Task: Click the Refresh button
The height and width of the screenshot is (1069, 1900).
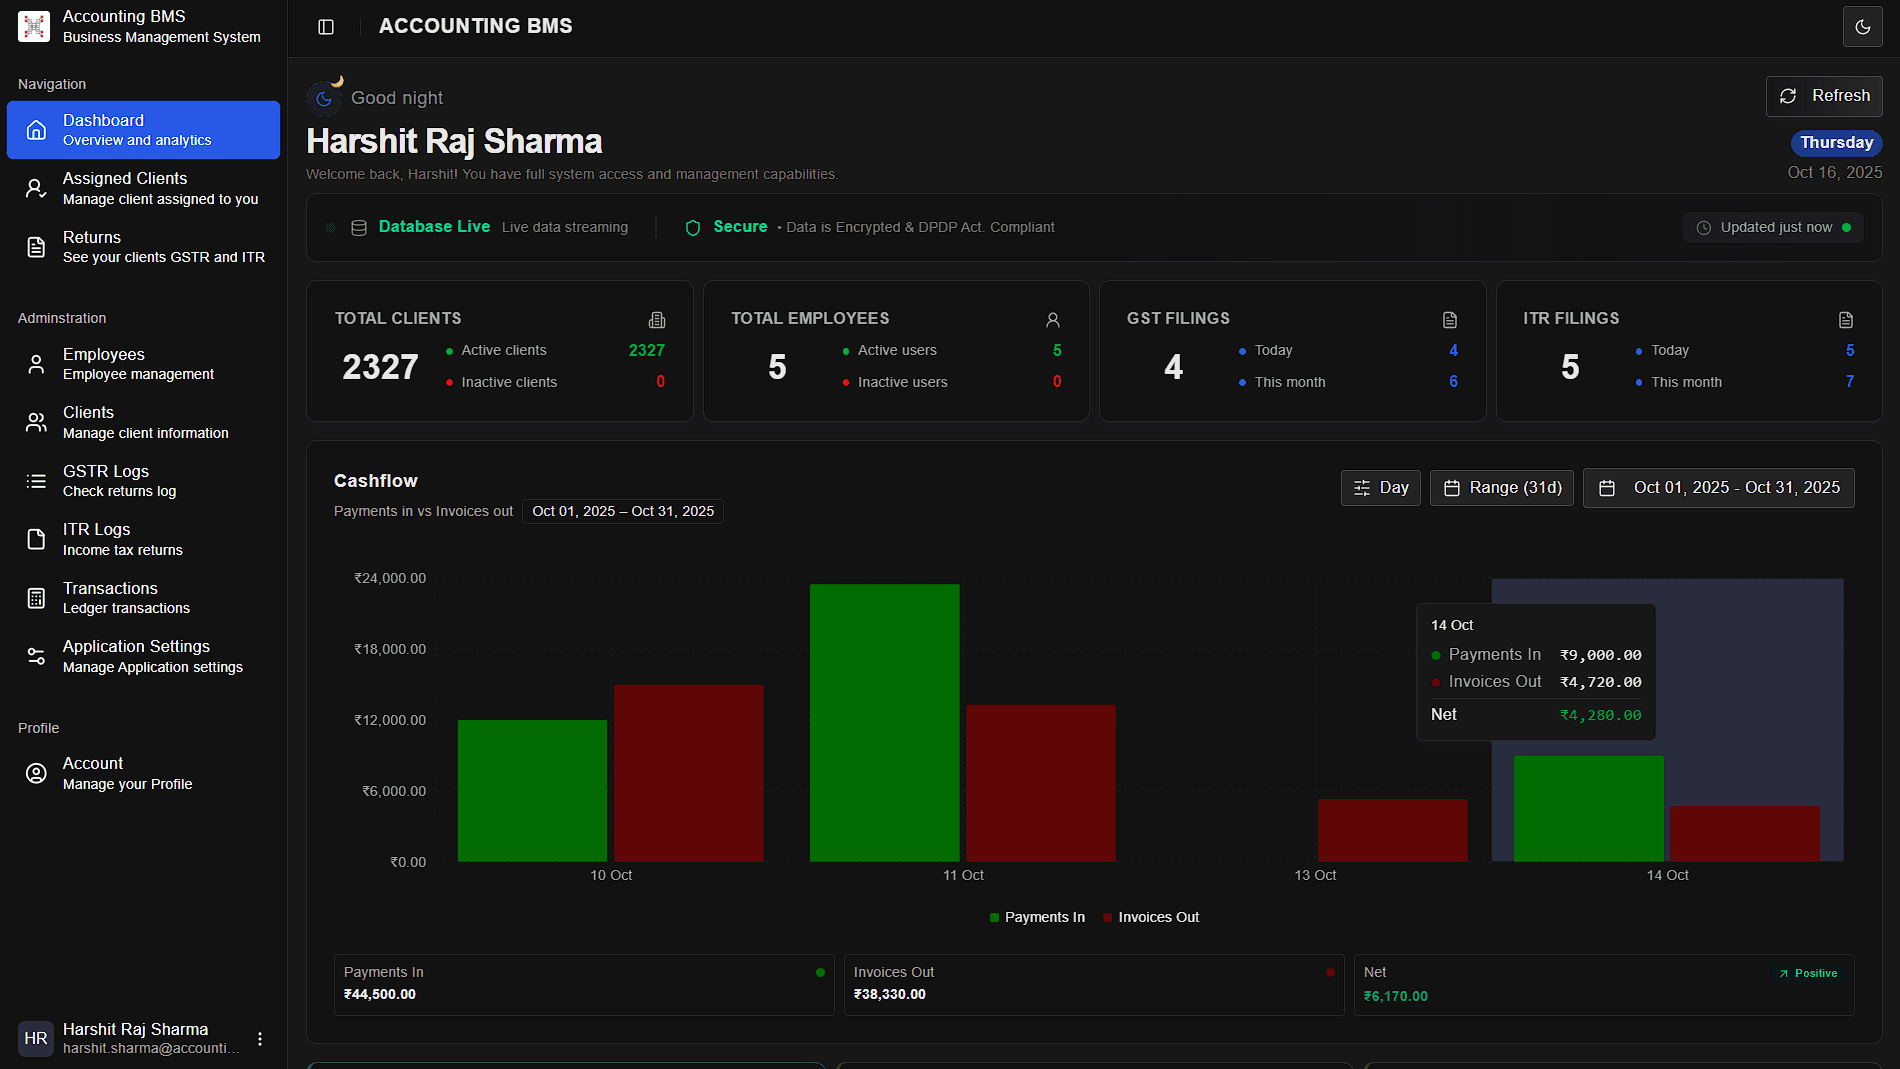Action: point(1824,96)
